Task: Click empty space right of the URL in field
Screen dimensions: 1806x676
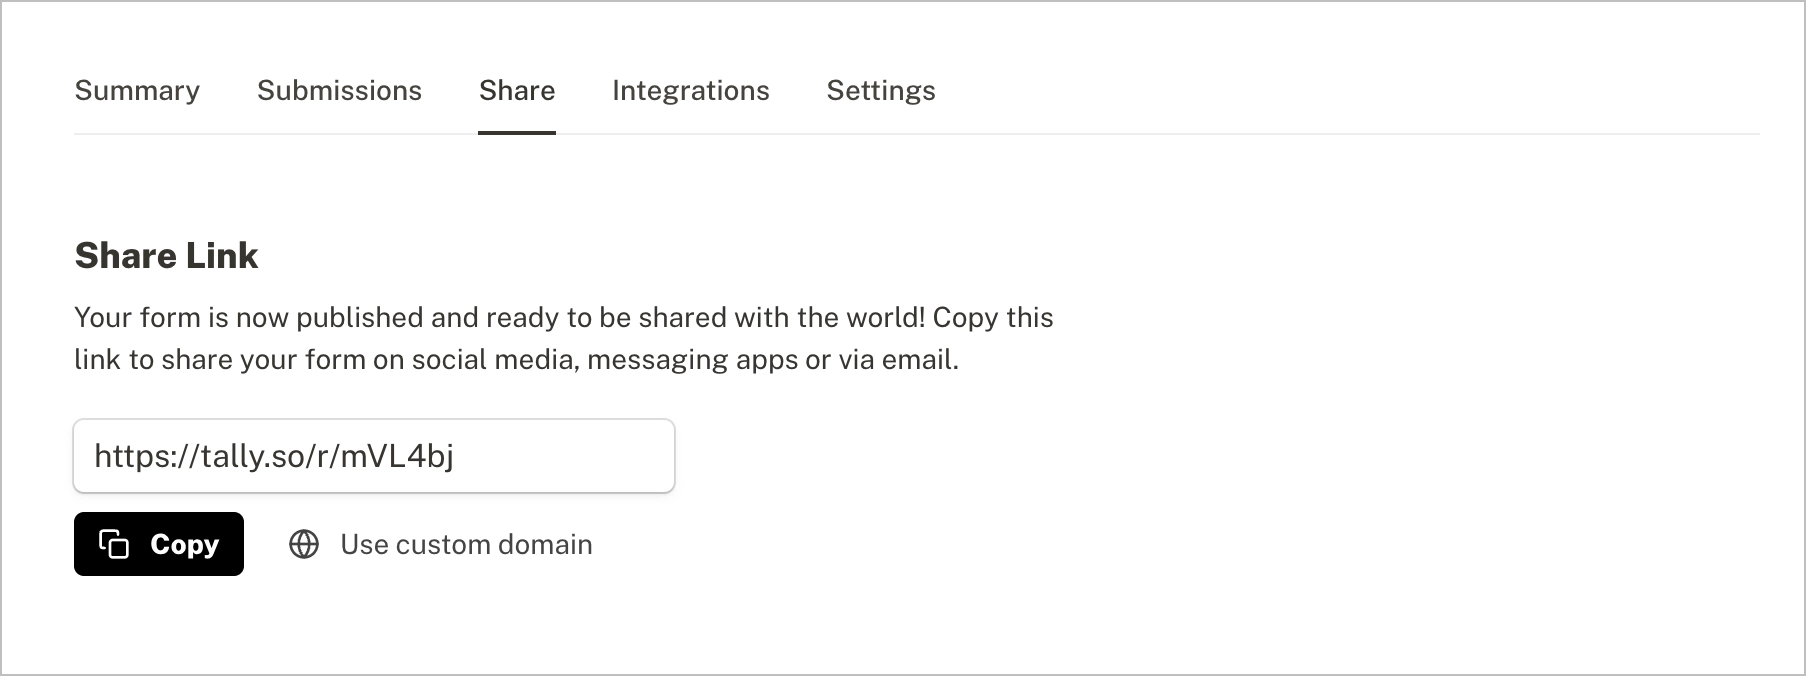Action: pos(570,456)
